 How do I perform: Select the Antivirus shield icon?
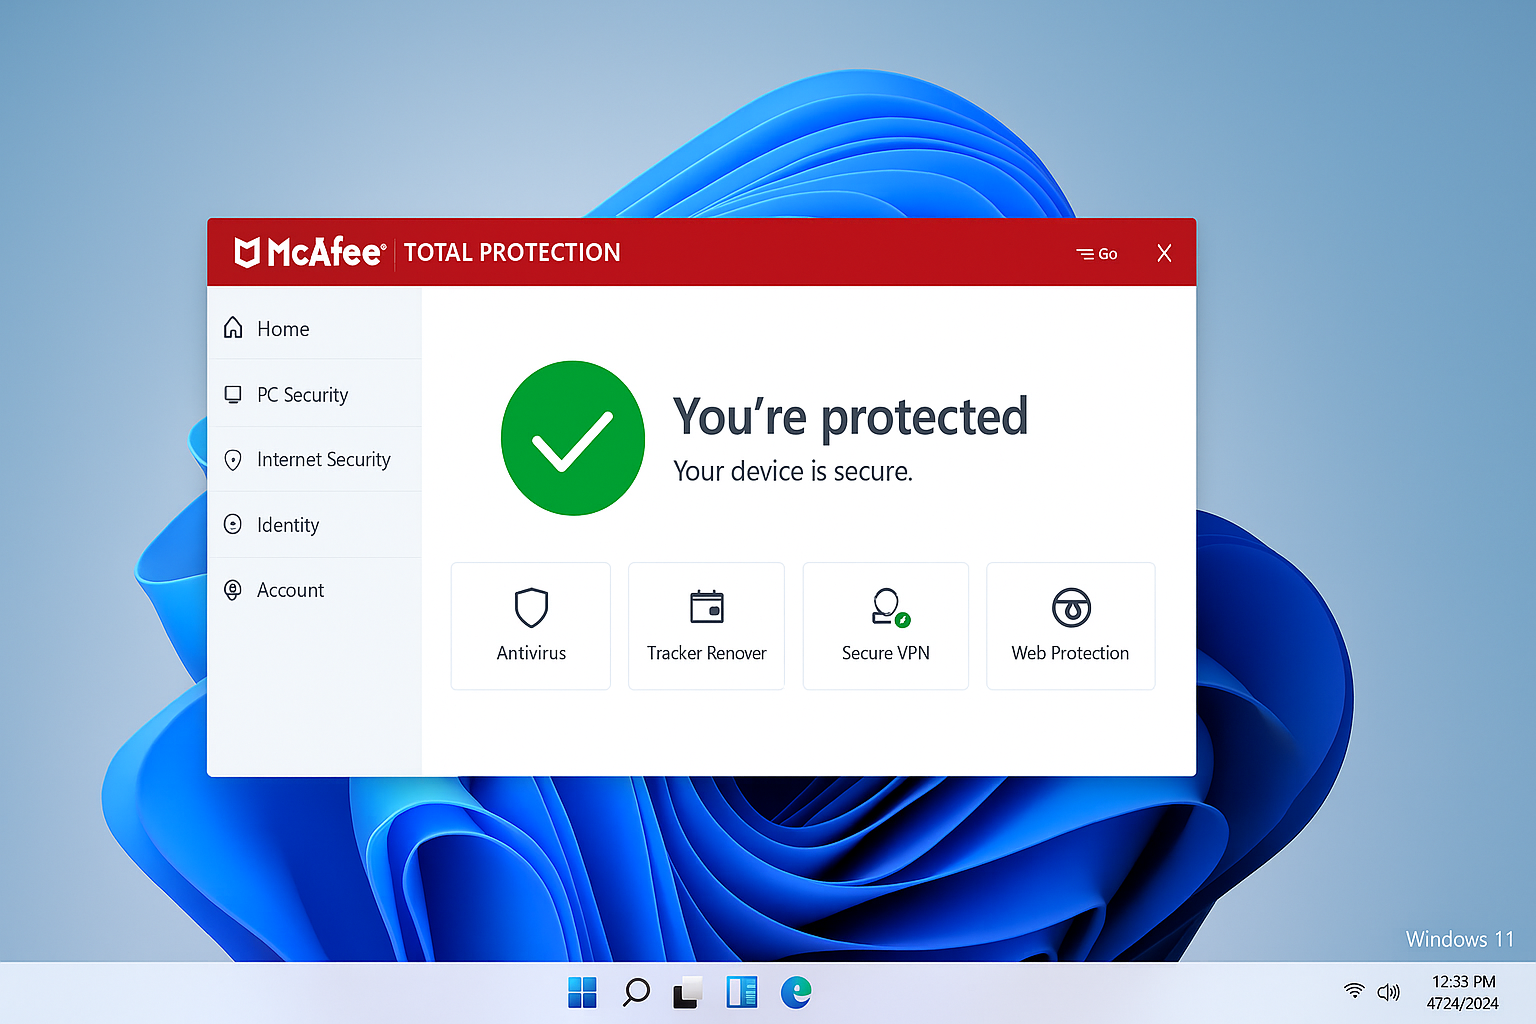pos(530,609)
